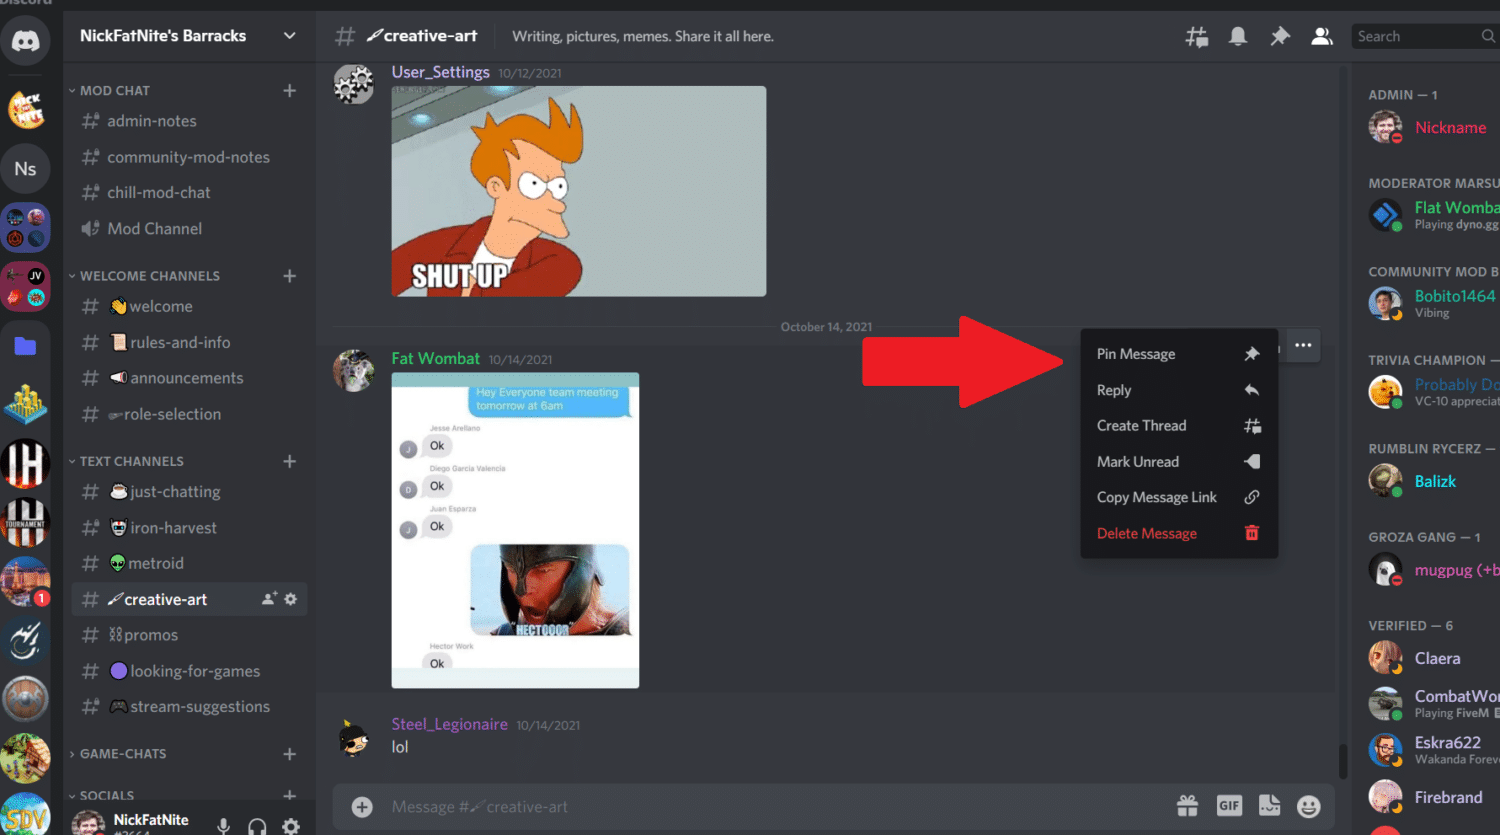Image resolution: width=1500 pixels, height=835 pixels.
Task: Open pinned messages pushpin icon in header
Action: point(1280,37)
